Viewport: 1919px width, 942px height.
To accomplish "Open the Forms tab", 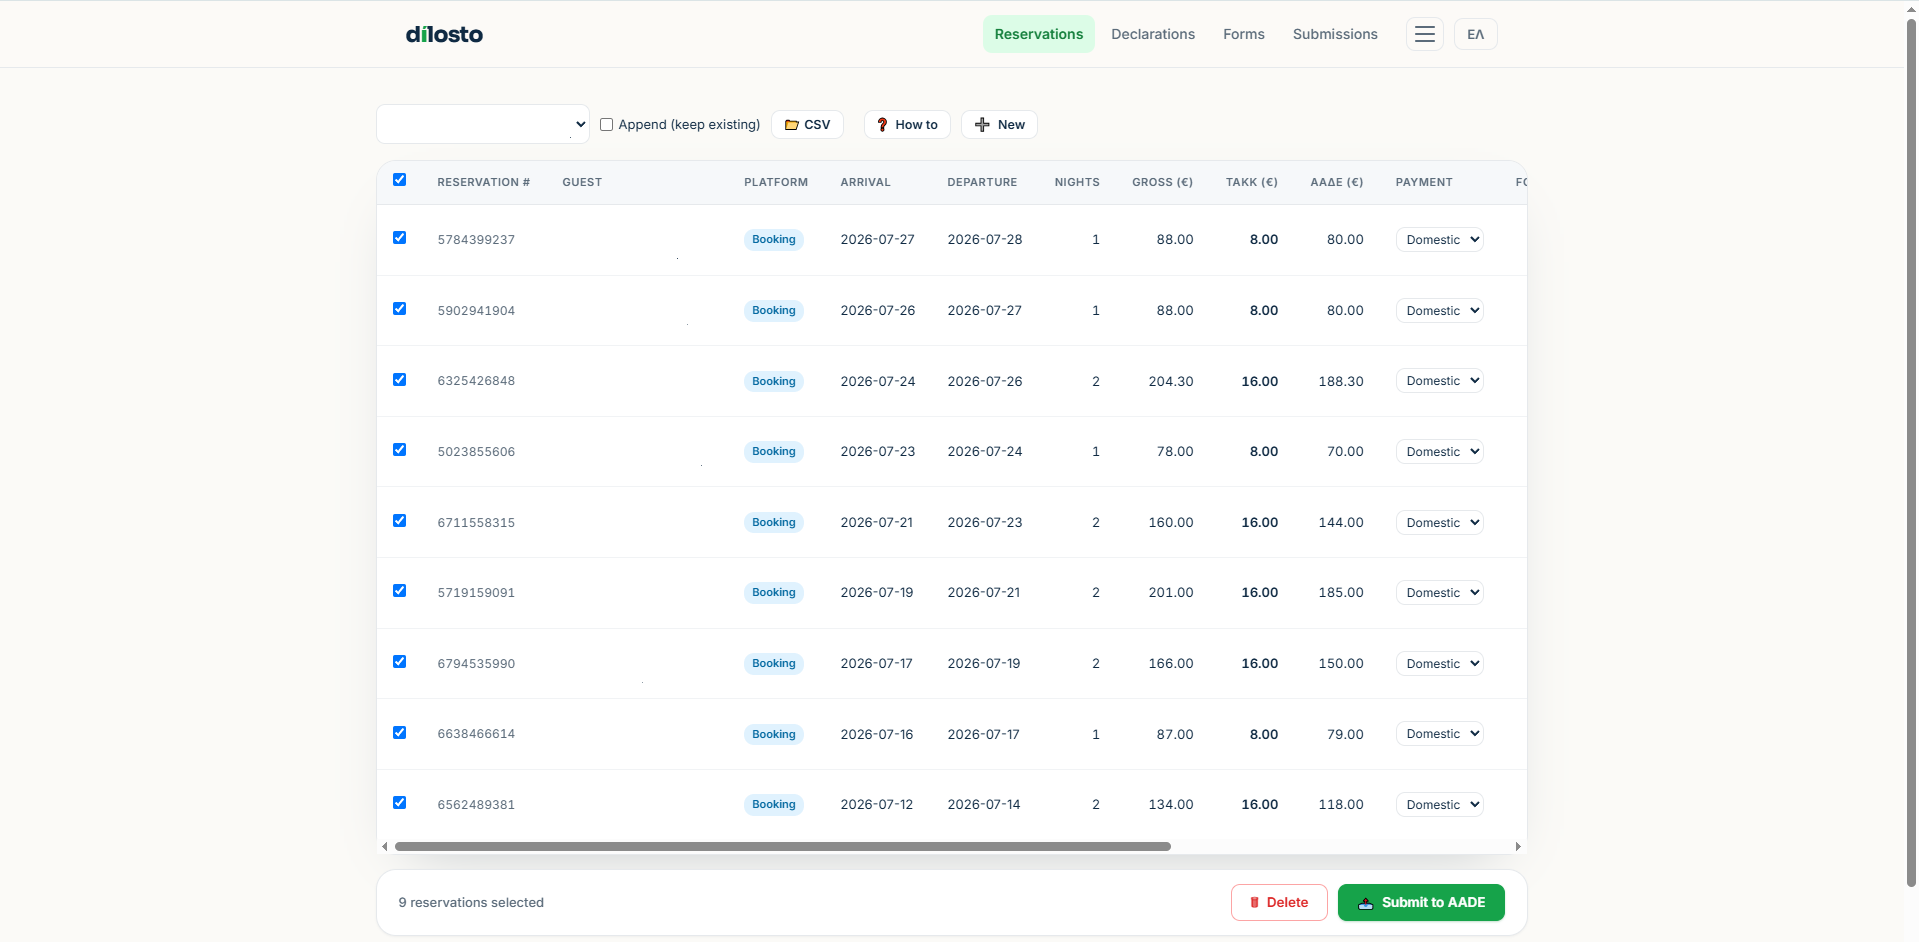I will [1243, 34].
